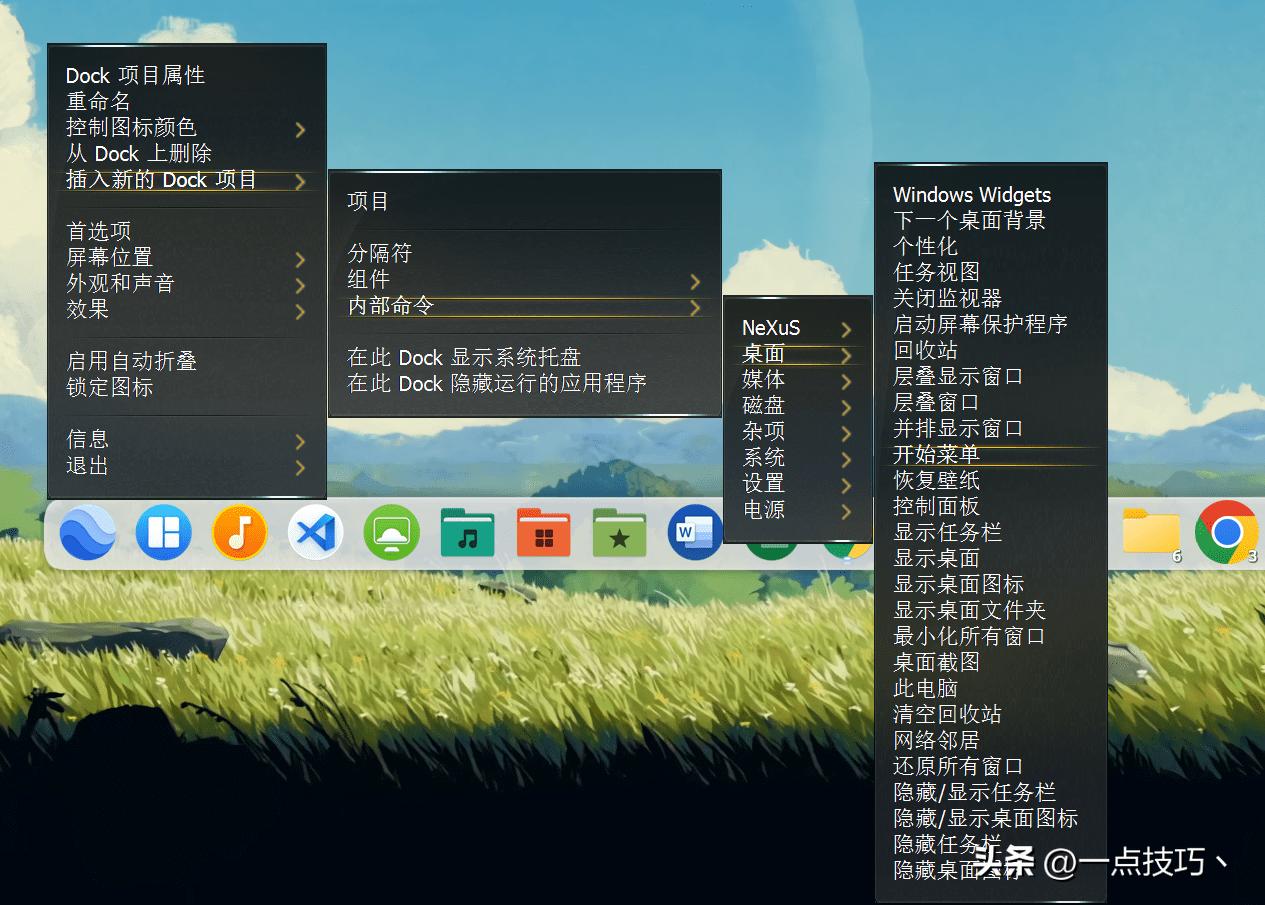1265x905 pixels.
Task: Open the green music folder on the dock
Action: (x=467, y=533)
